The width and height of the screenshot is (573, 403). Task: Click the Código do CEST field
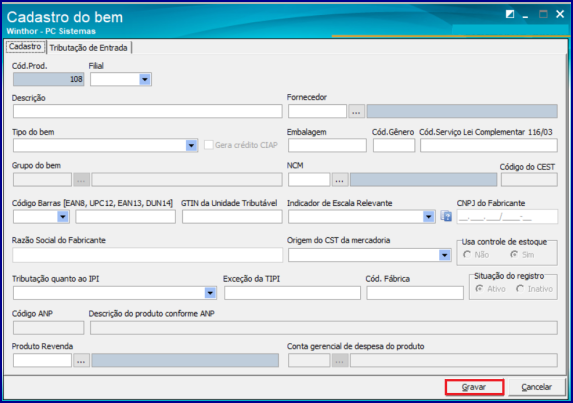(x=529, y=180)
